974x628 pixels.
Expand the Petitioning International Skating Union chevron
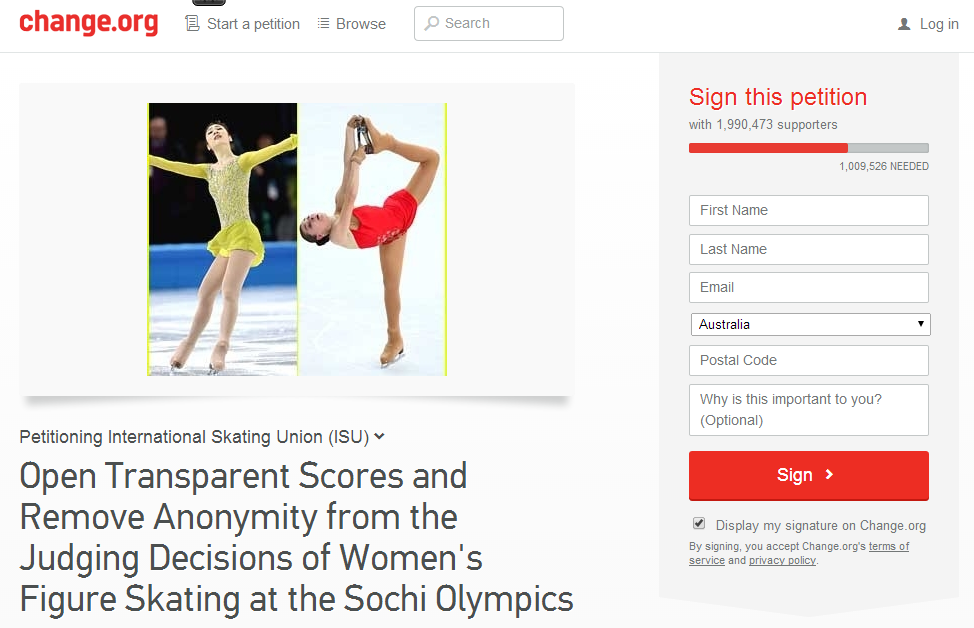380,437
